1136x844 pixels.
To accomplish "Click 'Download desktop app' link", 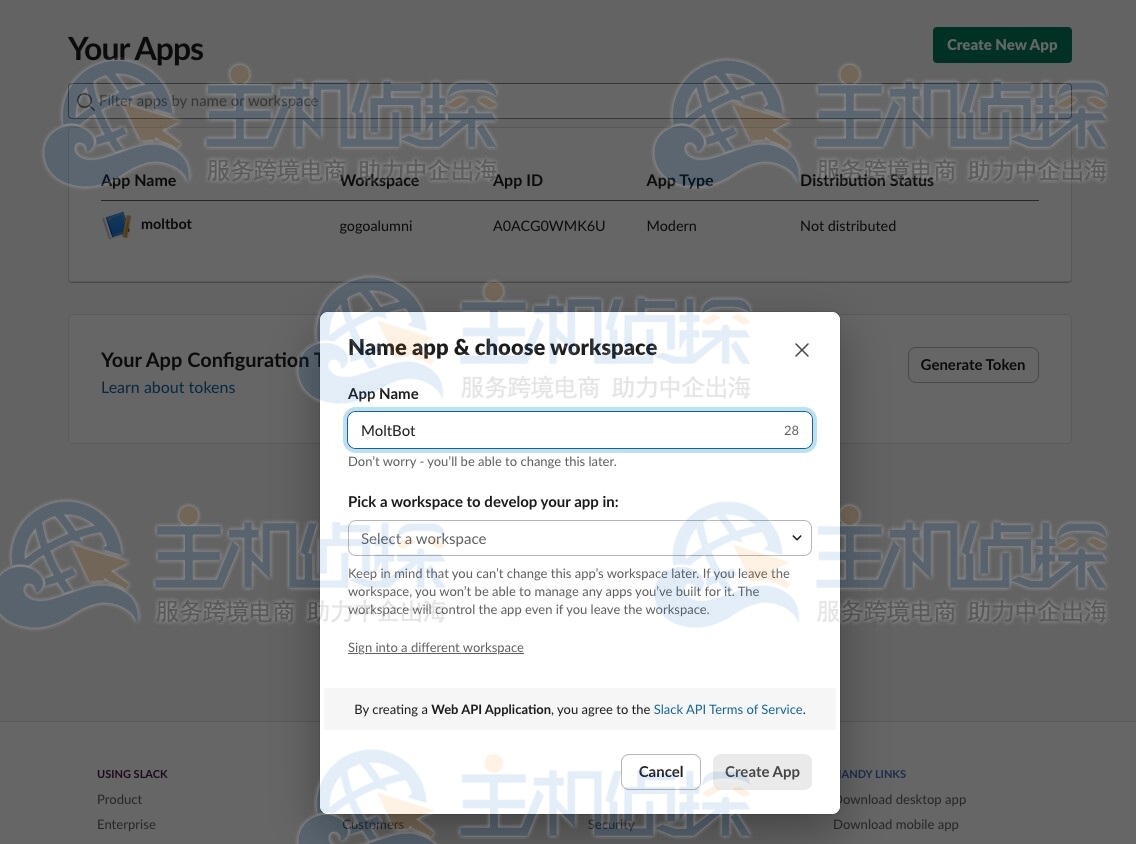I will [898, 799].
